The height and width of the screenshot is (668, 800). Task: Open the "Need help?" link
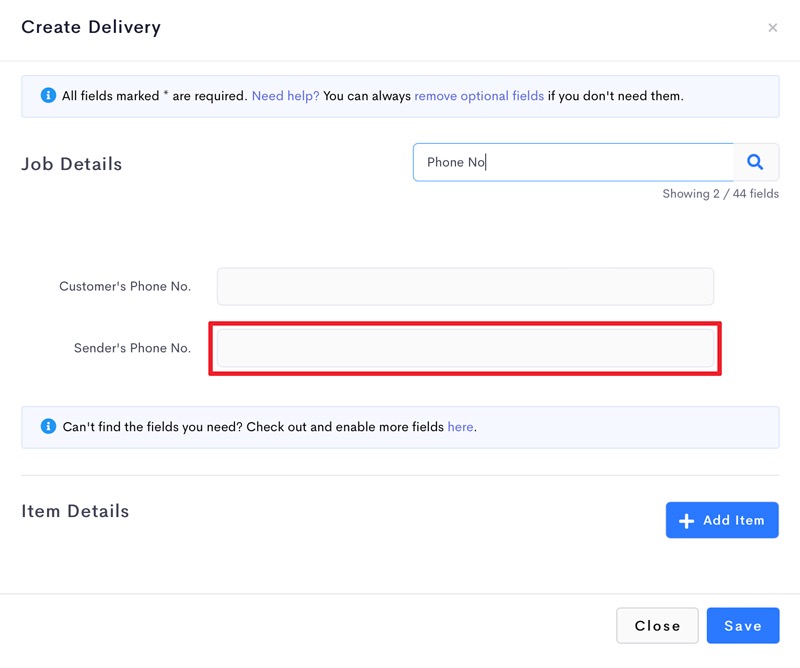point(285,96)
